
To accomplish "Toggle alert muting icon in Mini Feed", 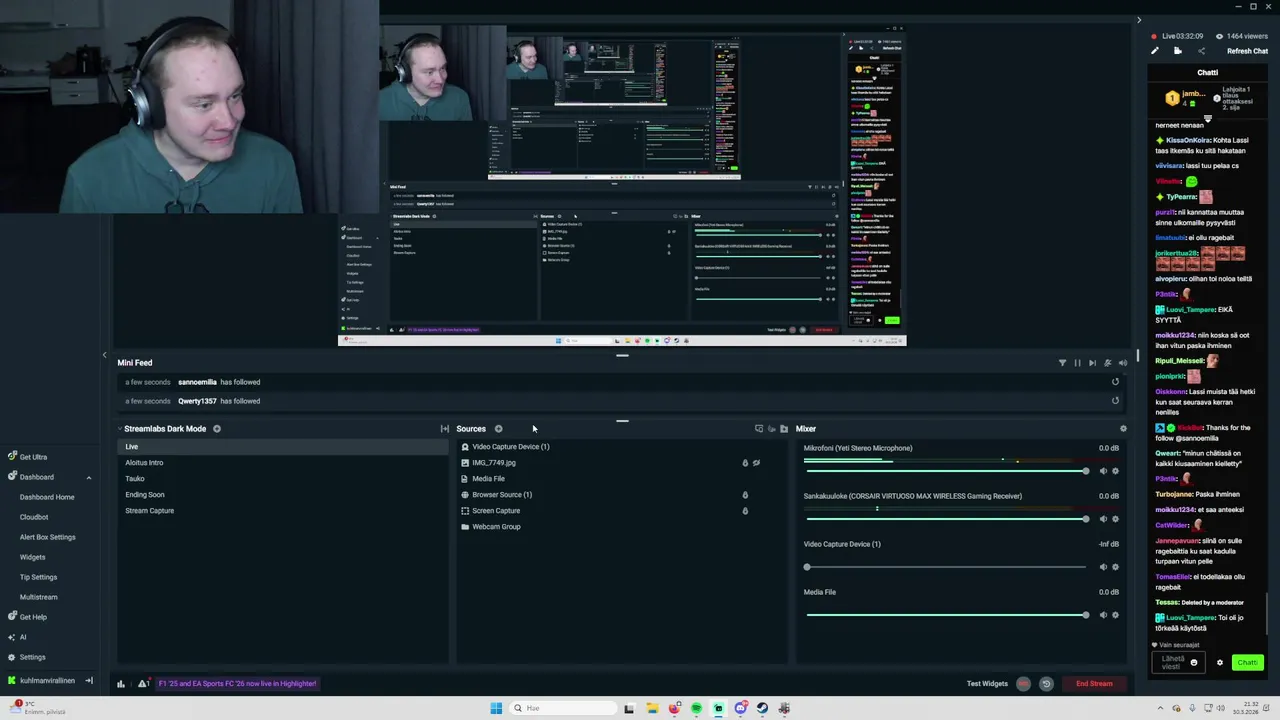I will (1107, 363).
